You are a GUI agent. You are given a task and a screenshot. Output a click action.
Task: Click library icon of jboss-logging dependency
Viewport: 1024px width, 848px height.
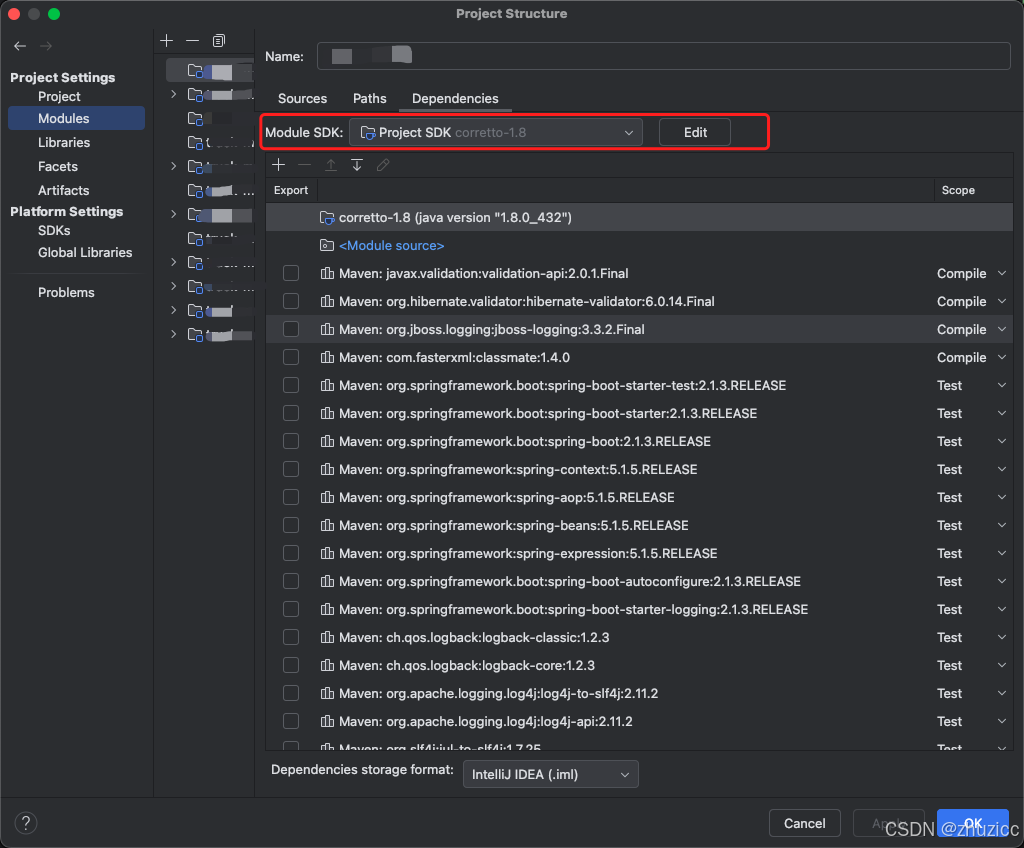pos(327,329)
